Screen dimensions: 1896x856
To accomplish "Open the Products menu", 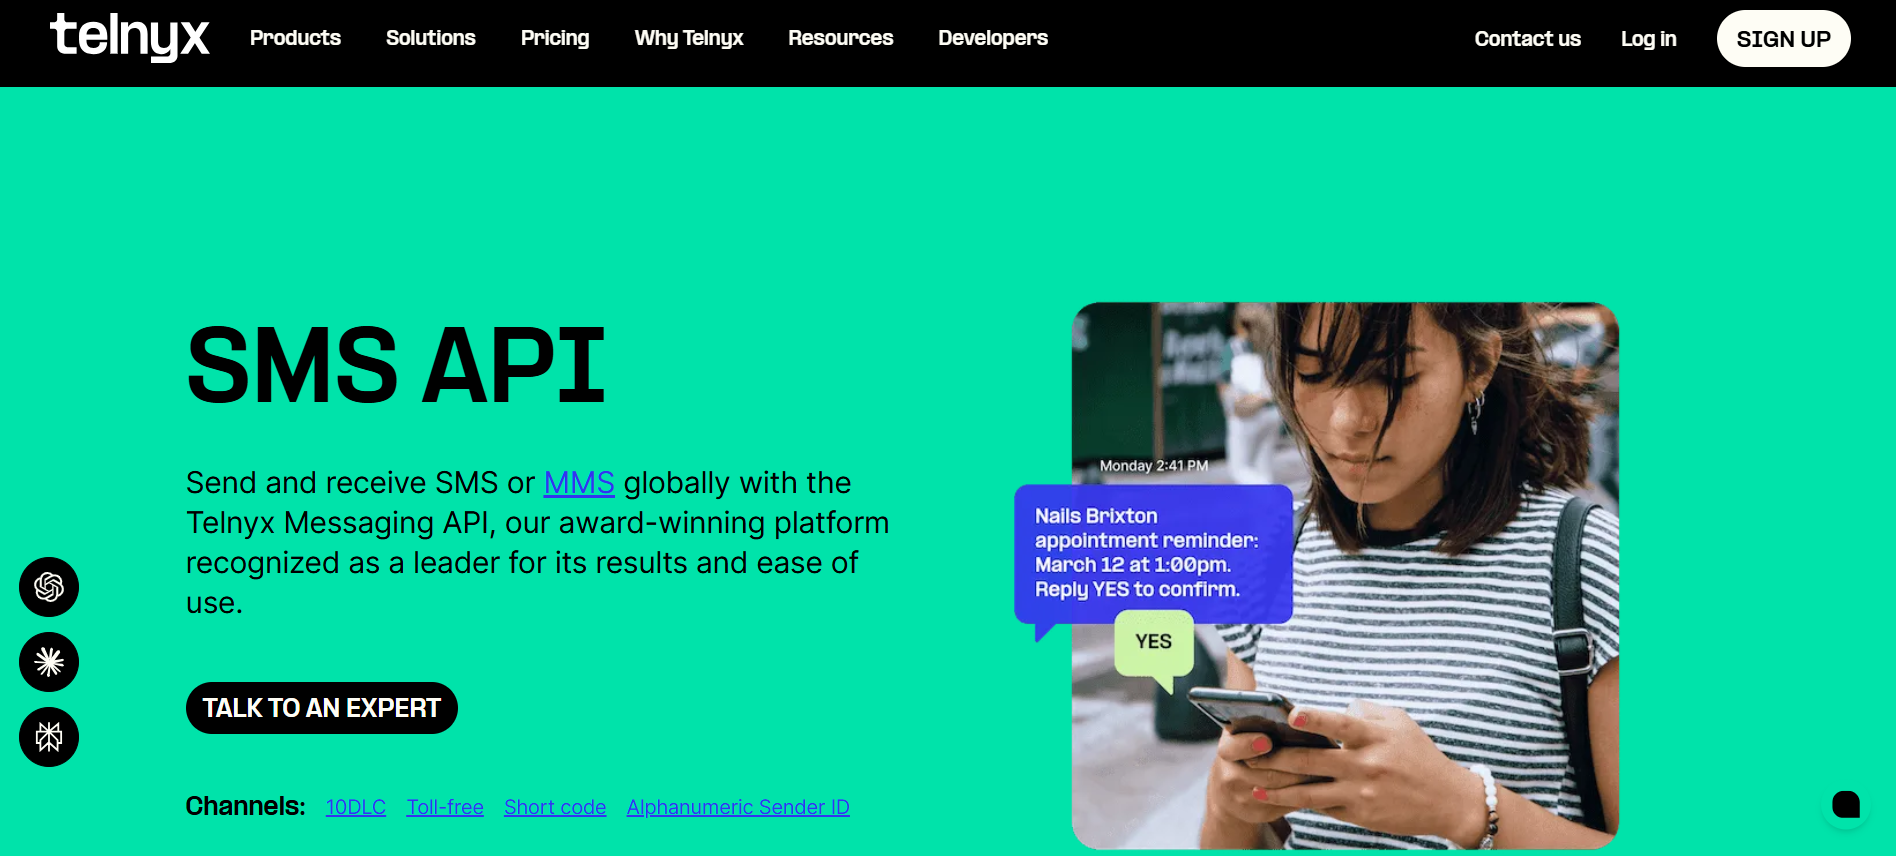I will [x=295, y=38].
